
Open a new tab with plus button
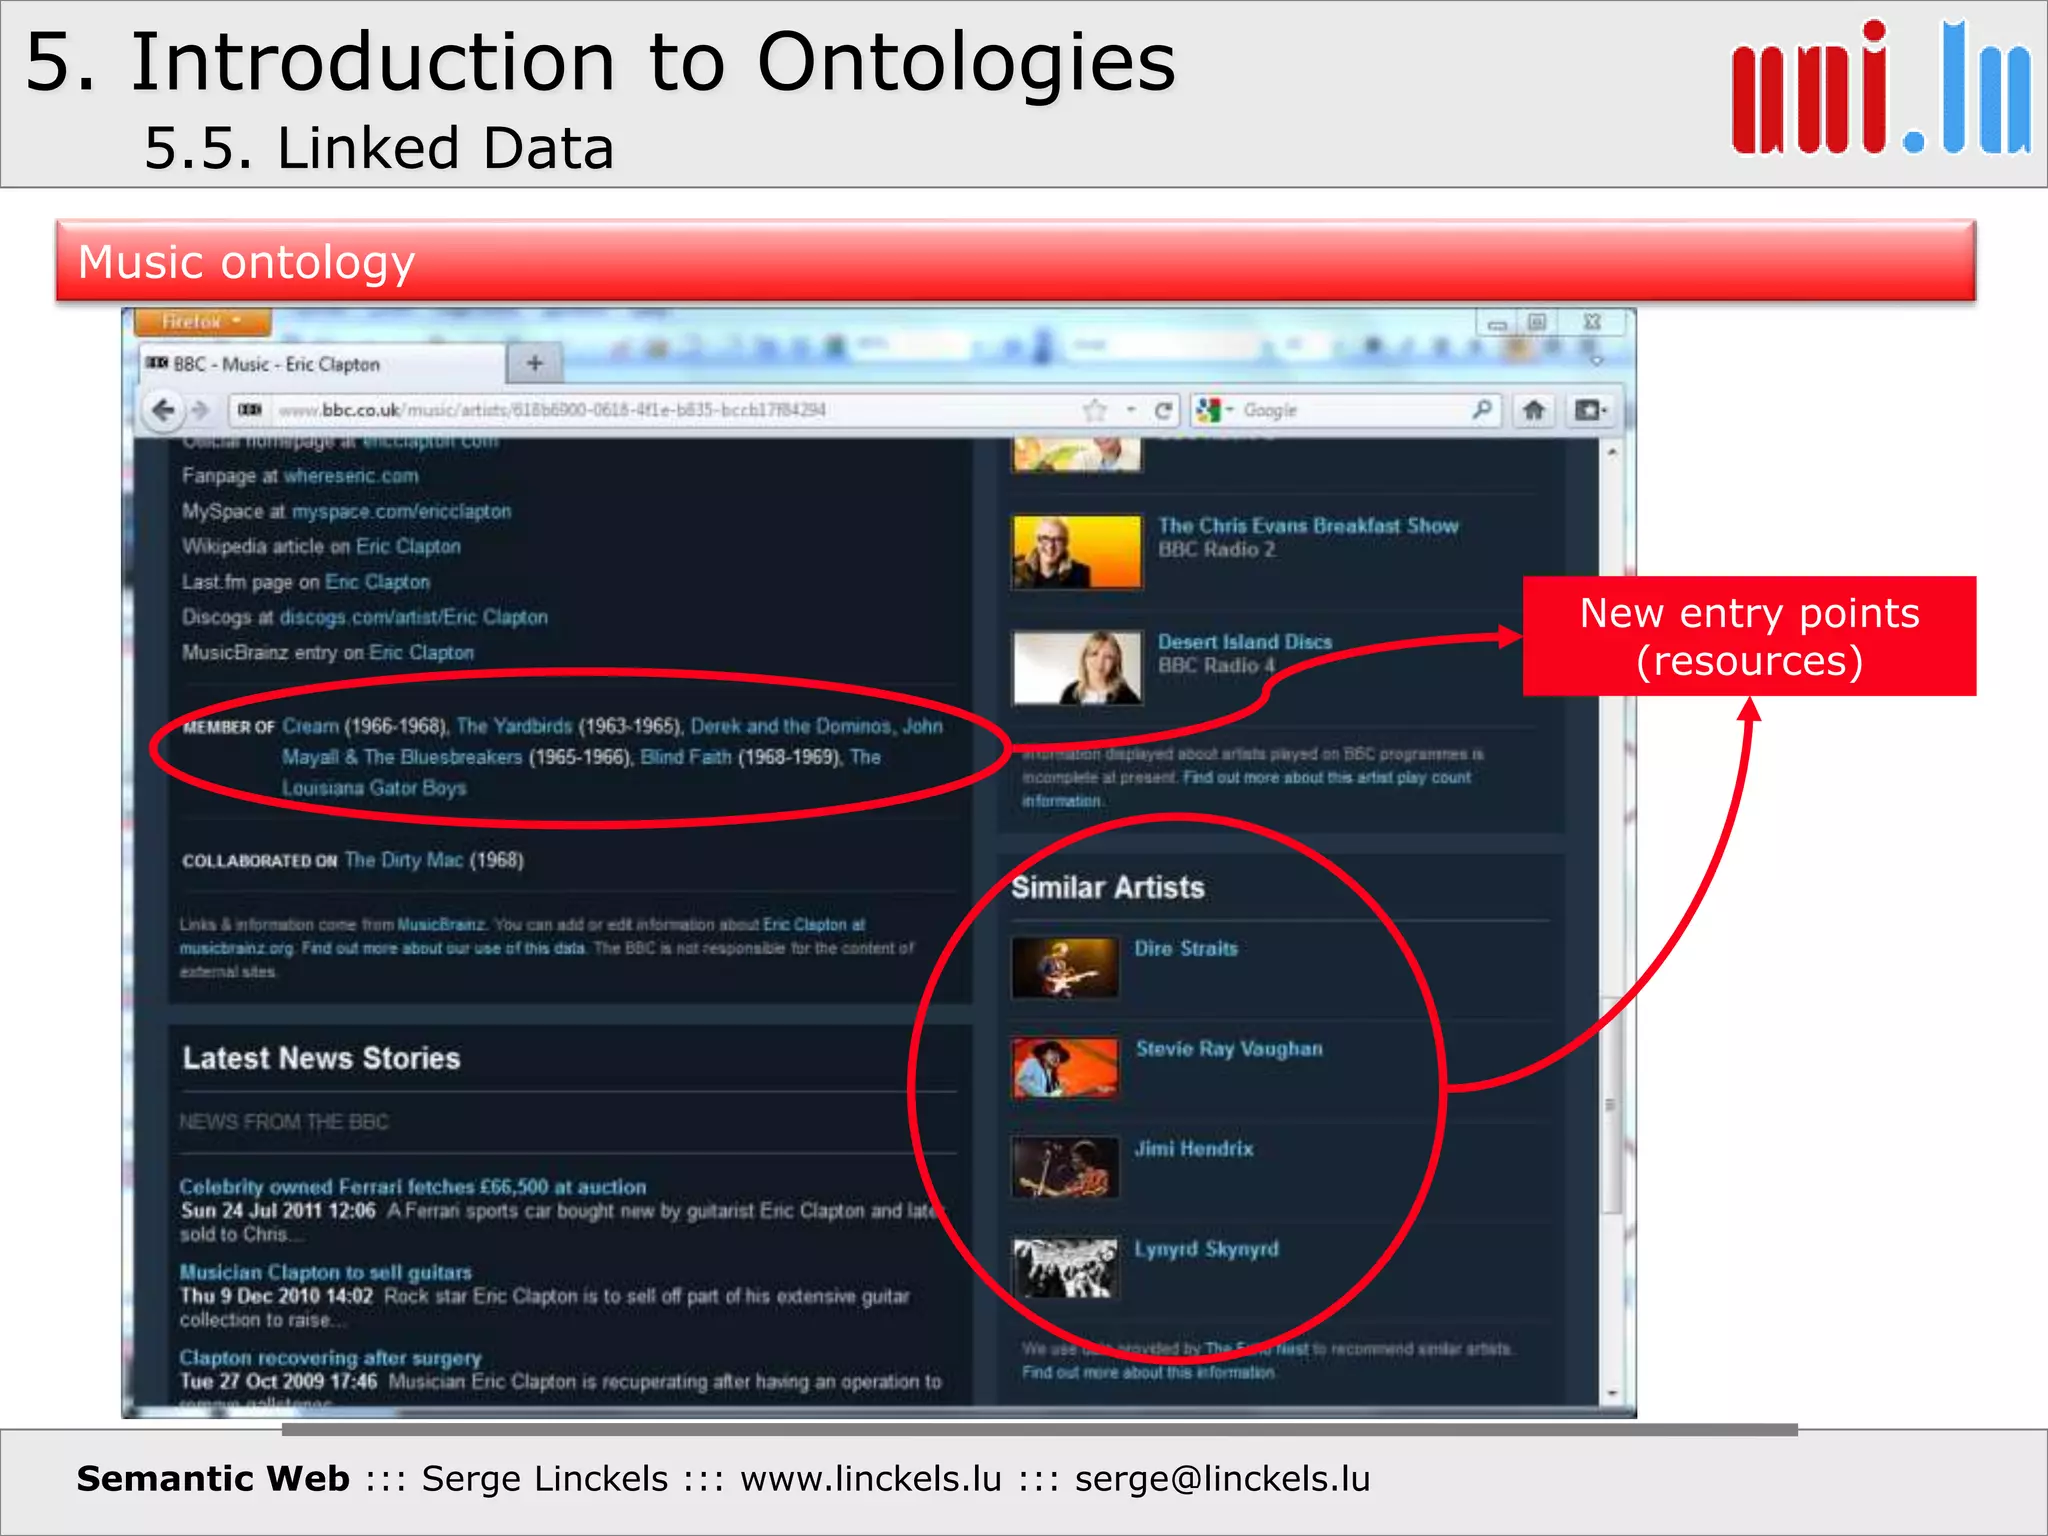click(x=535, y=364)
